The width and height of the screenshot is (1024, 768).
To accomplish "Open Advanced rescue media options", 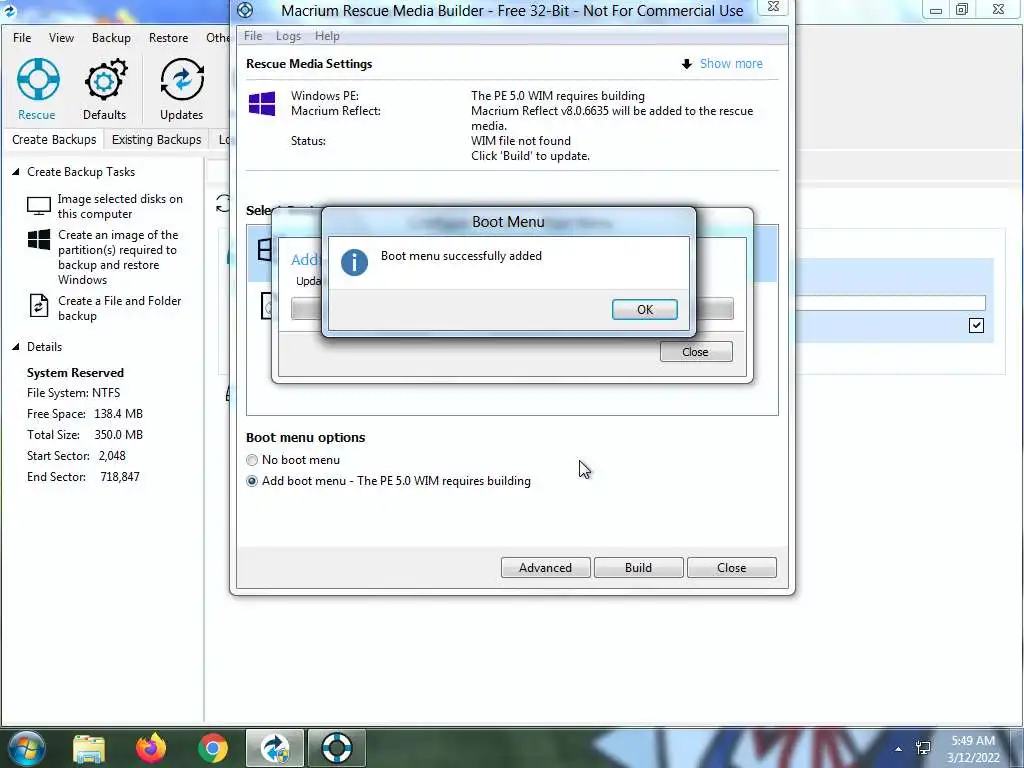I will coord(545,568).
